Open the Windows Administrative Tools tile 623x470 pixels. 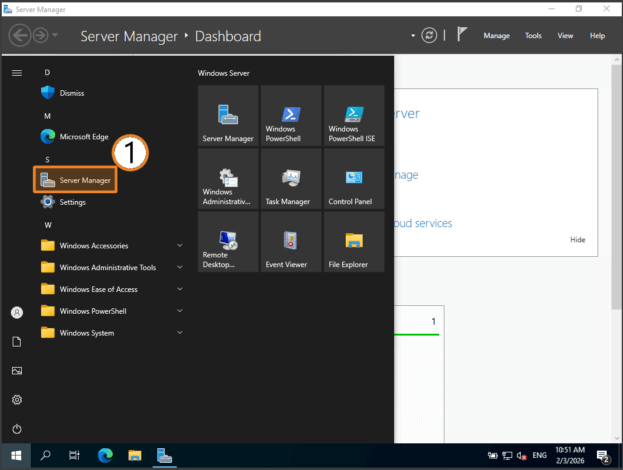(x=228, y=179)
